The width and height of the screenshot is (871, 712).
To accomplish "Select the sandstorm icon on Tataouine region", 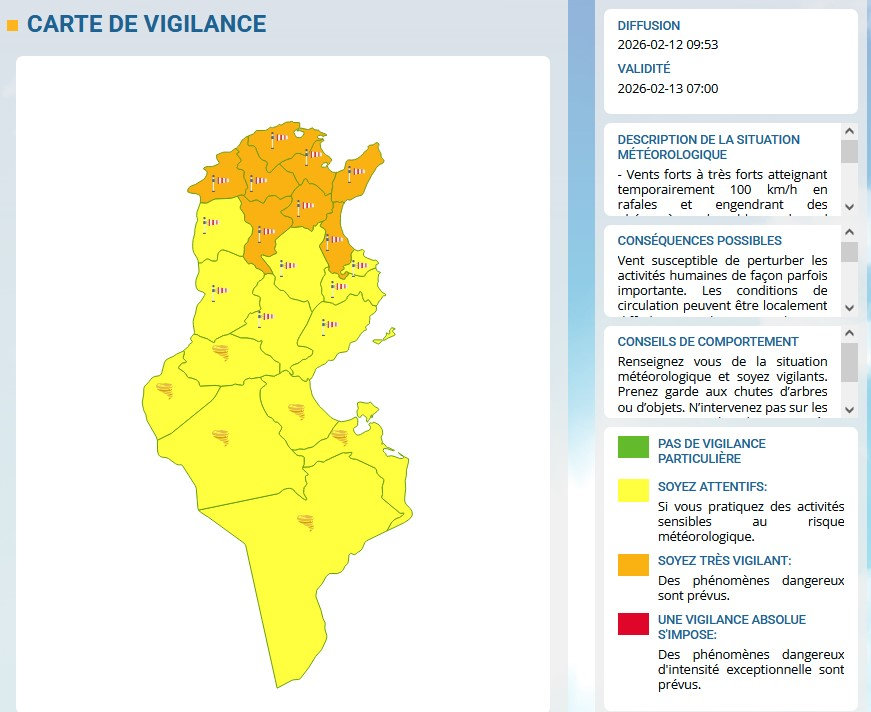I will coord(305,521).
